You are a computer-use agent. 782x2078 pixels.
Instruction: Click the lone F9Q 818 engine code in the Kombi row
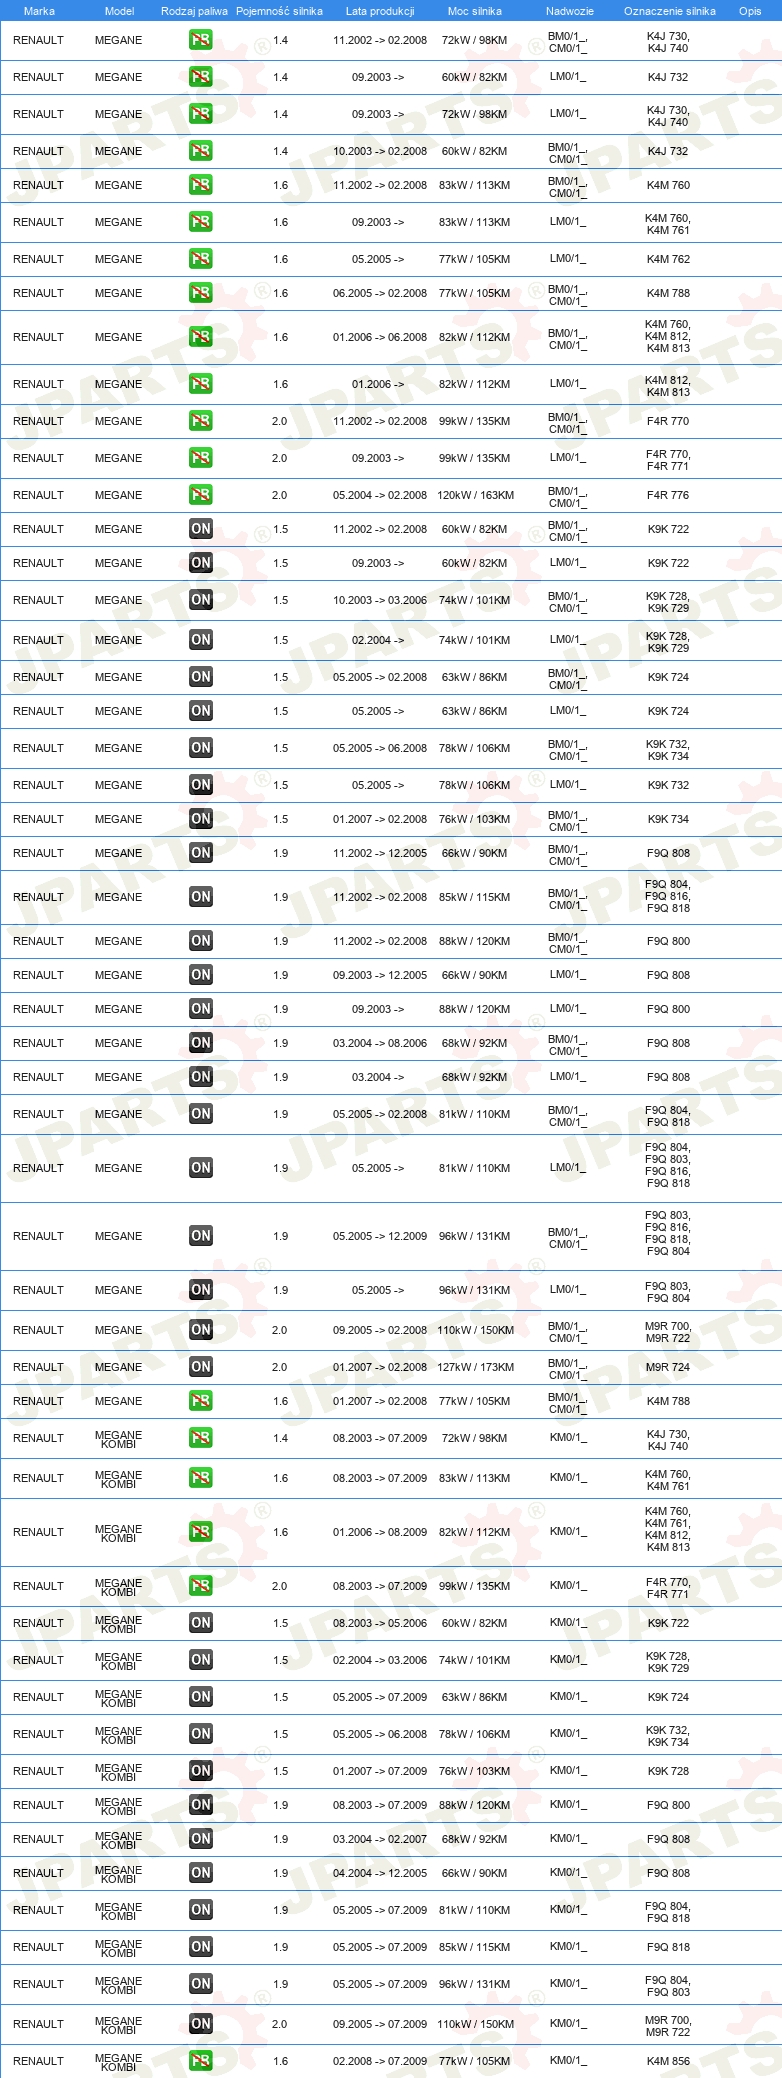pos(668,1947)
